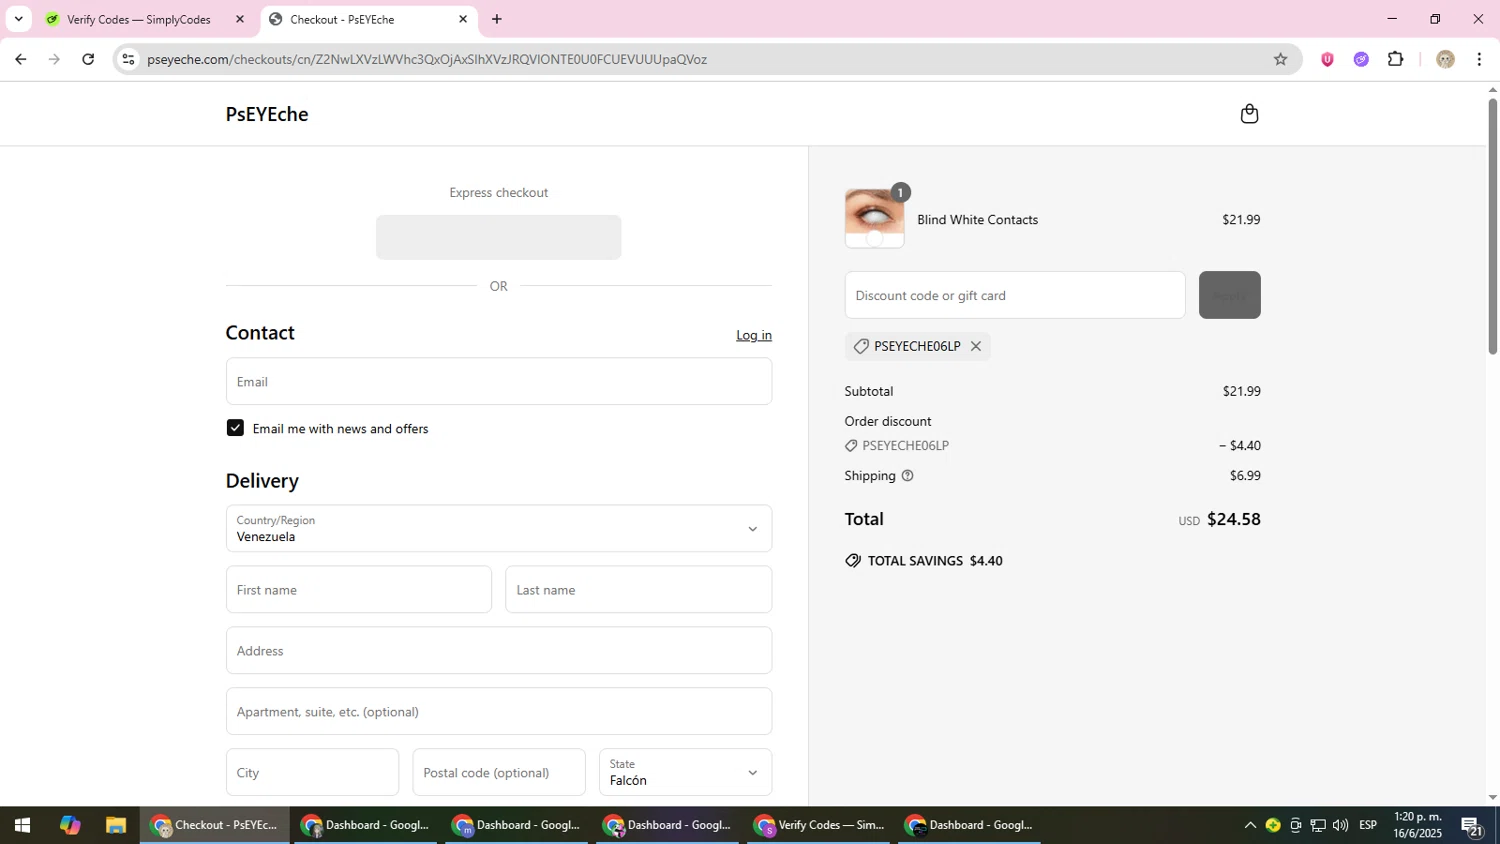Click the Blind White Contacts thumbnail
This screenshot has height=844, width=1500.
pyautogui.click(x=874, y=219)
